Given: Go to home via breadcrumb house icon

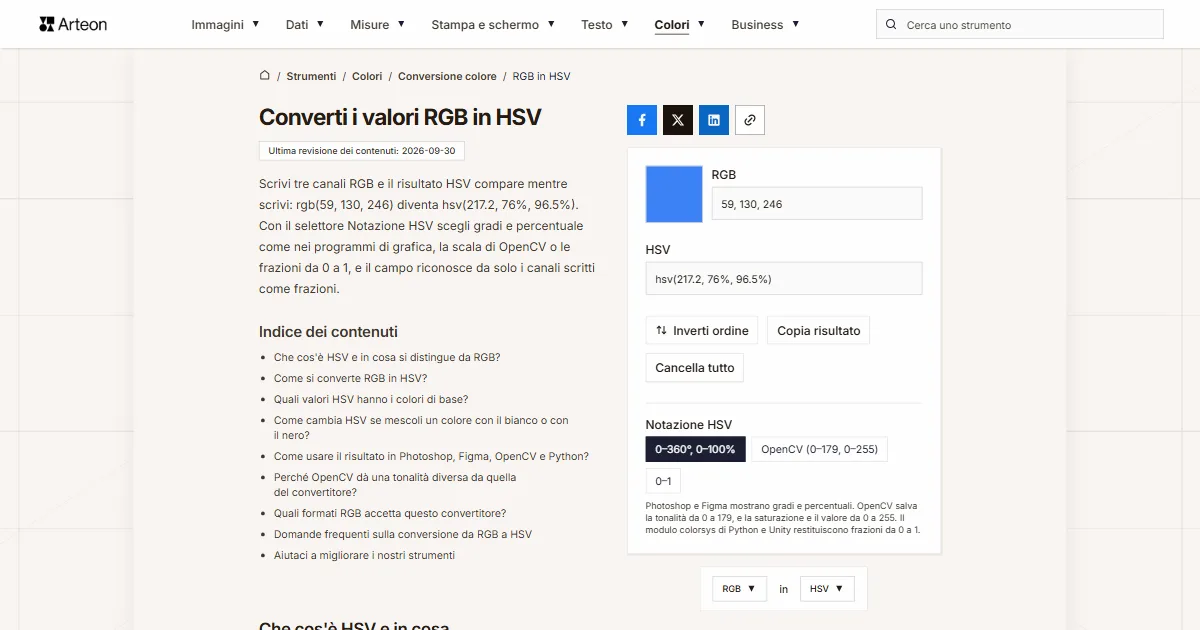Looking at the screenshot, I should click(265, 75).
